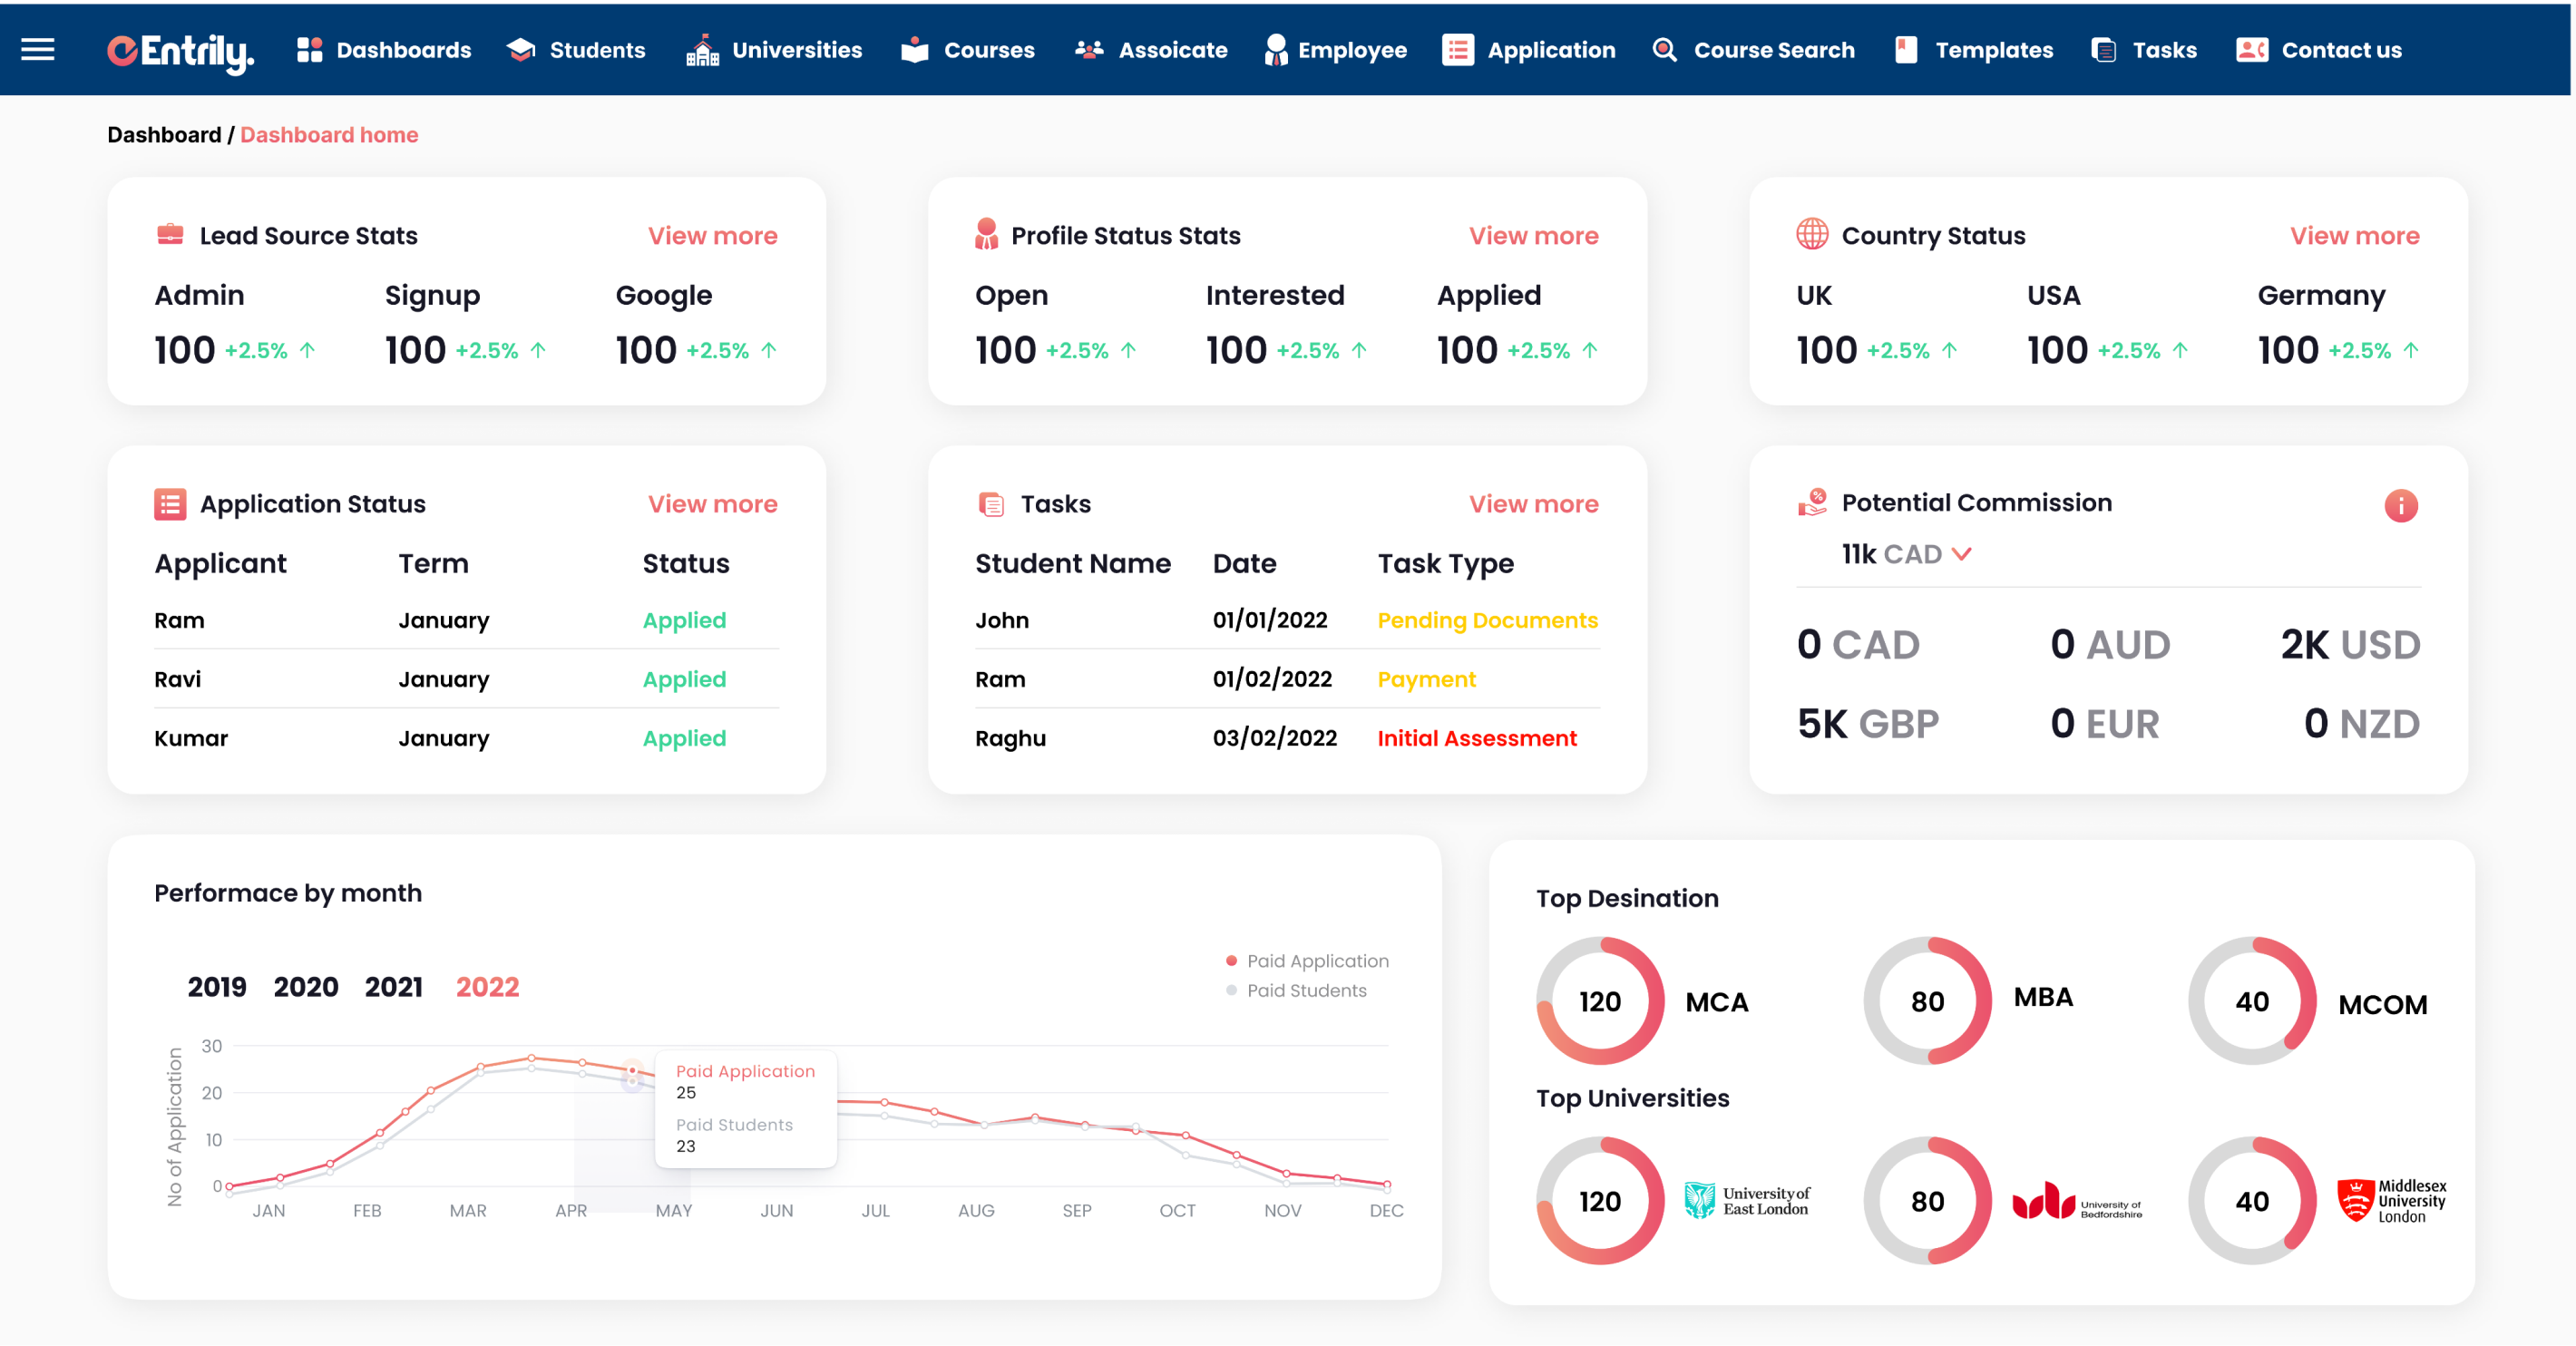Click the Contact us card icon
This screenshot has width=2576, height=1346.
click(2251, 50)
